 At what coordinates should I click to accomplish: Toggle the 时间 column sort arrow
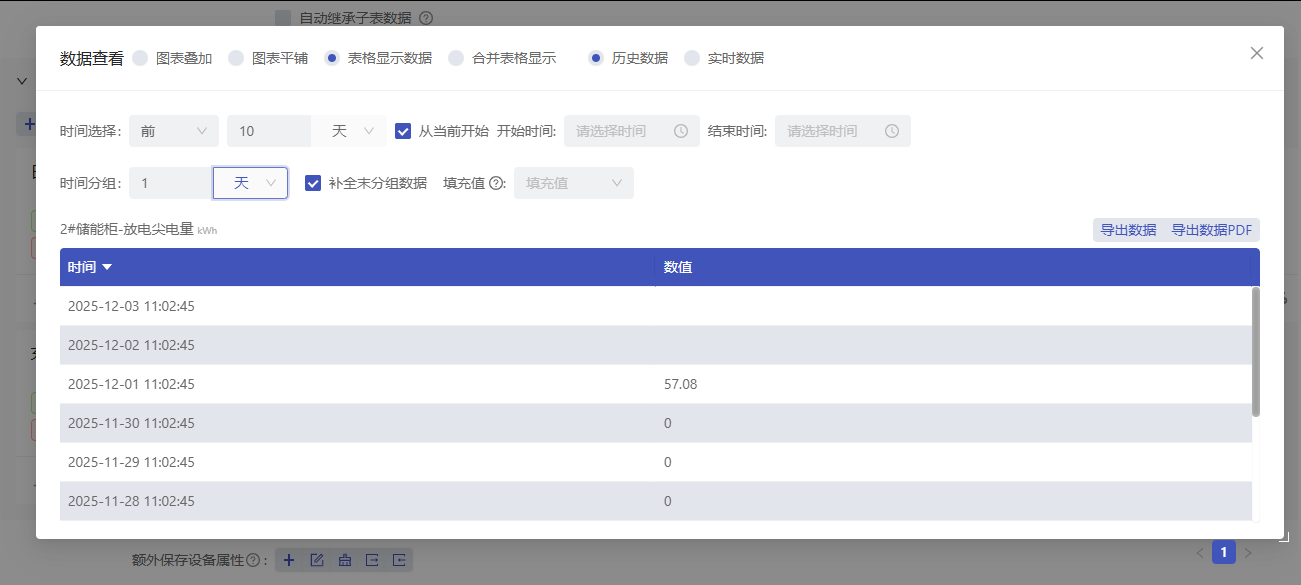pyautogui.click(x=108, y=266)
